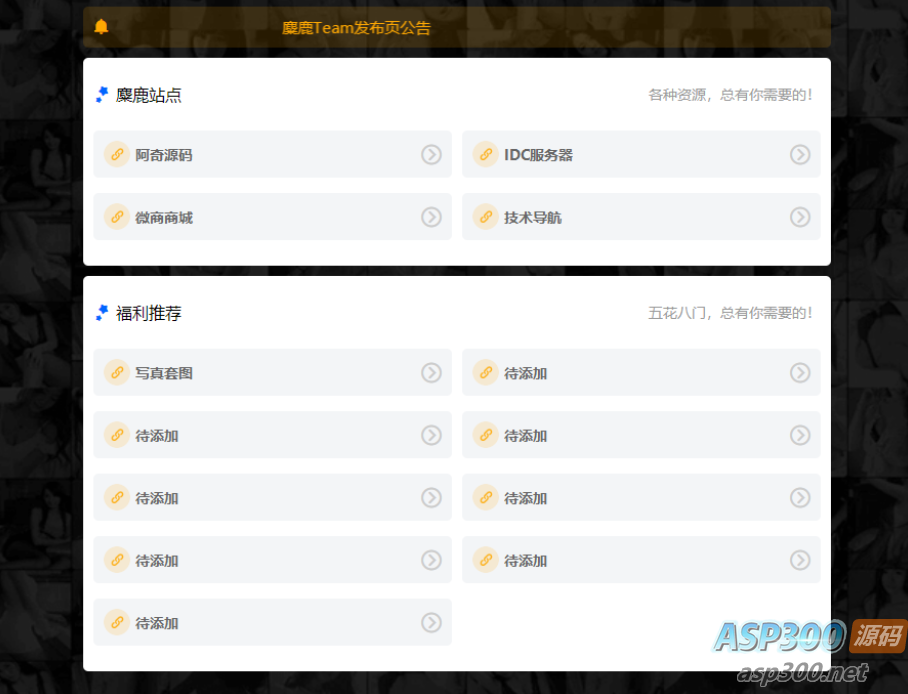The width and height of the screenshot is (908, 694).
Task: Open the 待添加 card beside 写真套图
Action: tap(641, 372)
